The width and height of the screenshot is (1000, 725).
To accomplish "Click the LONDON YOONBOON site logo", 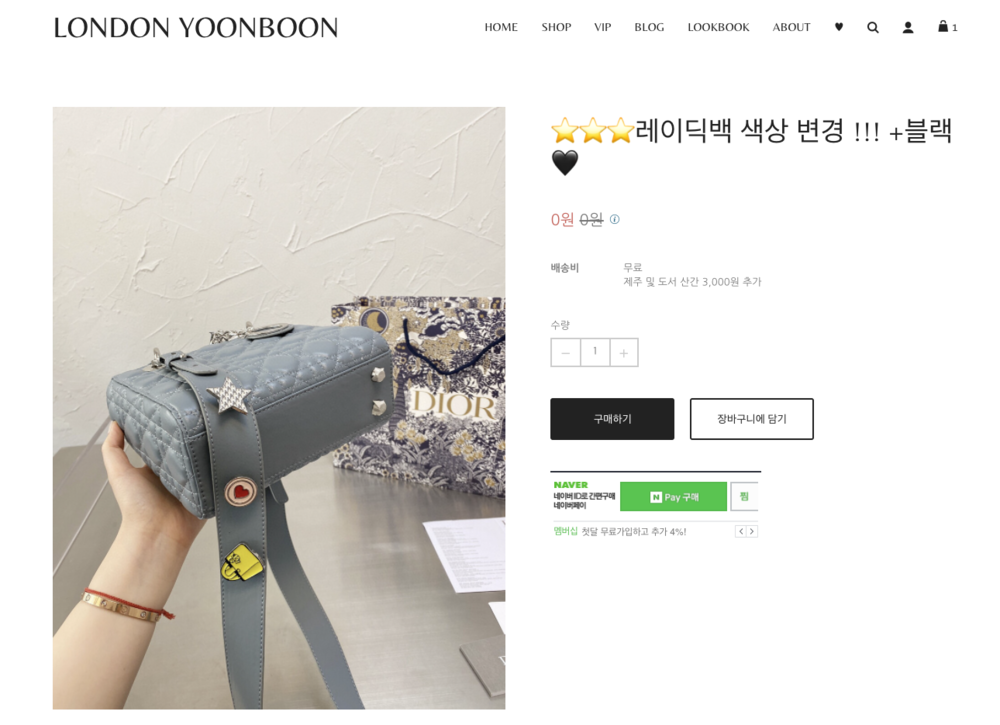I will [196, 28].
